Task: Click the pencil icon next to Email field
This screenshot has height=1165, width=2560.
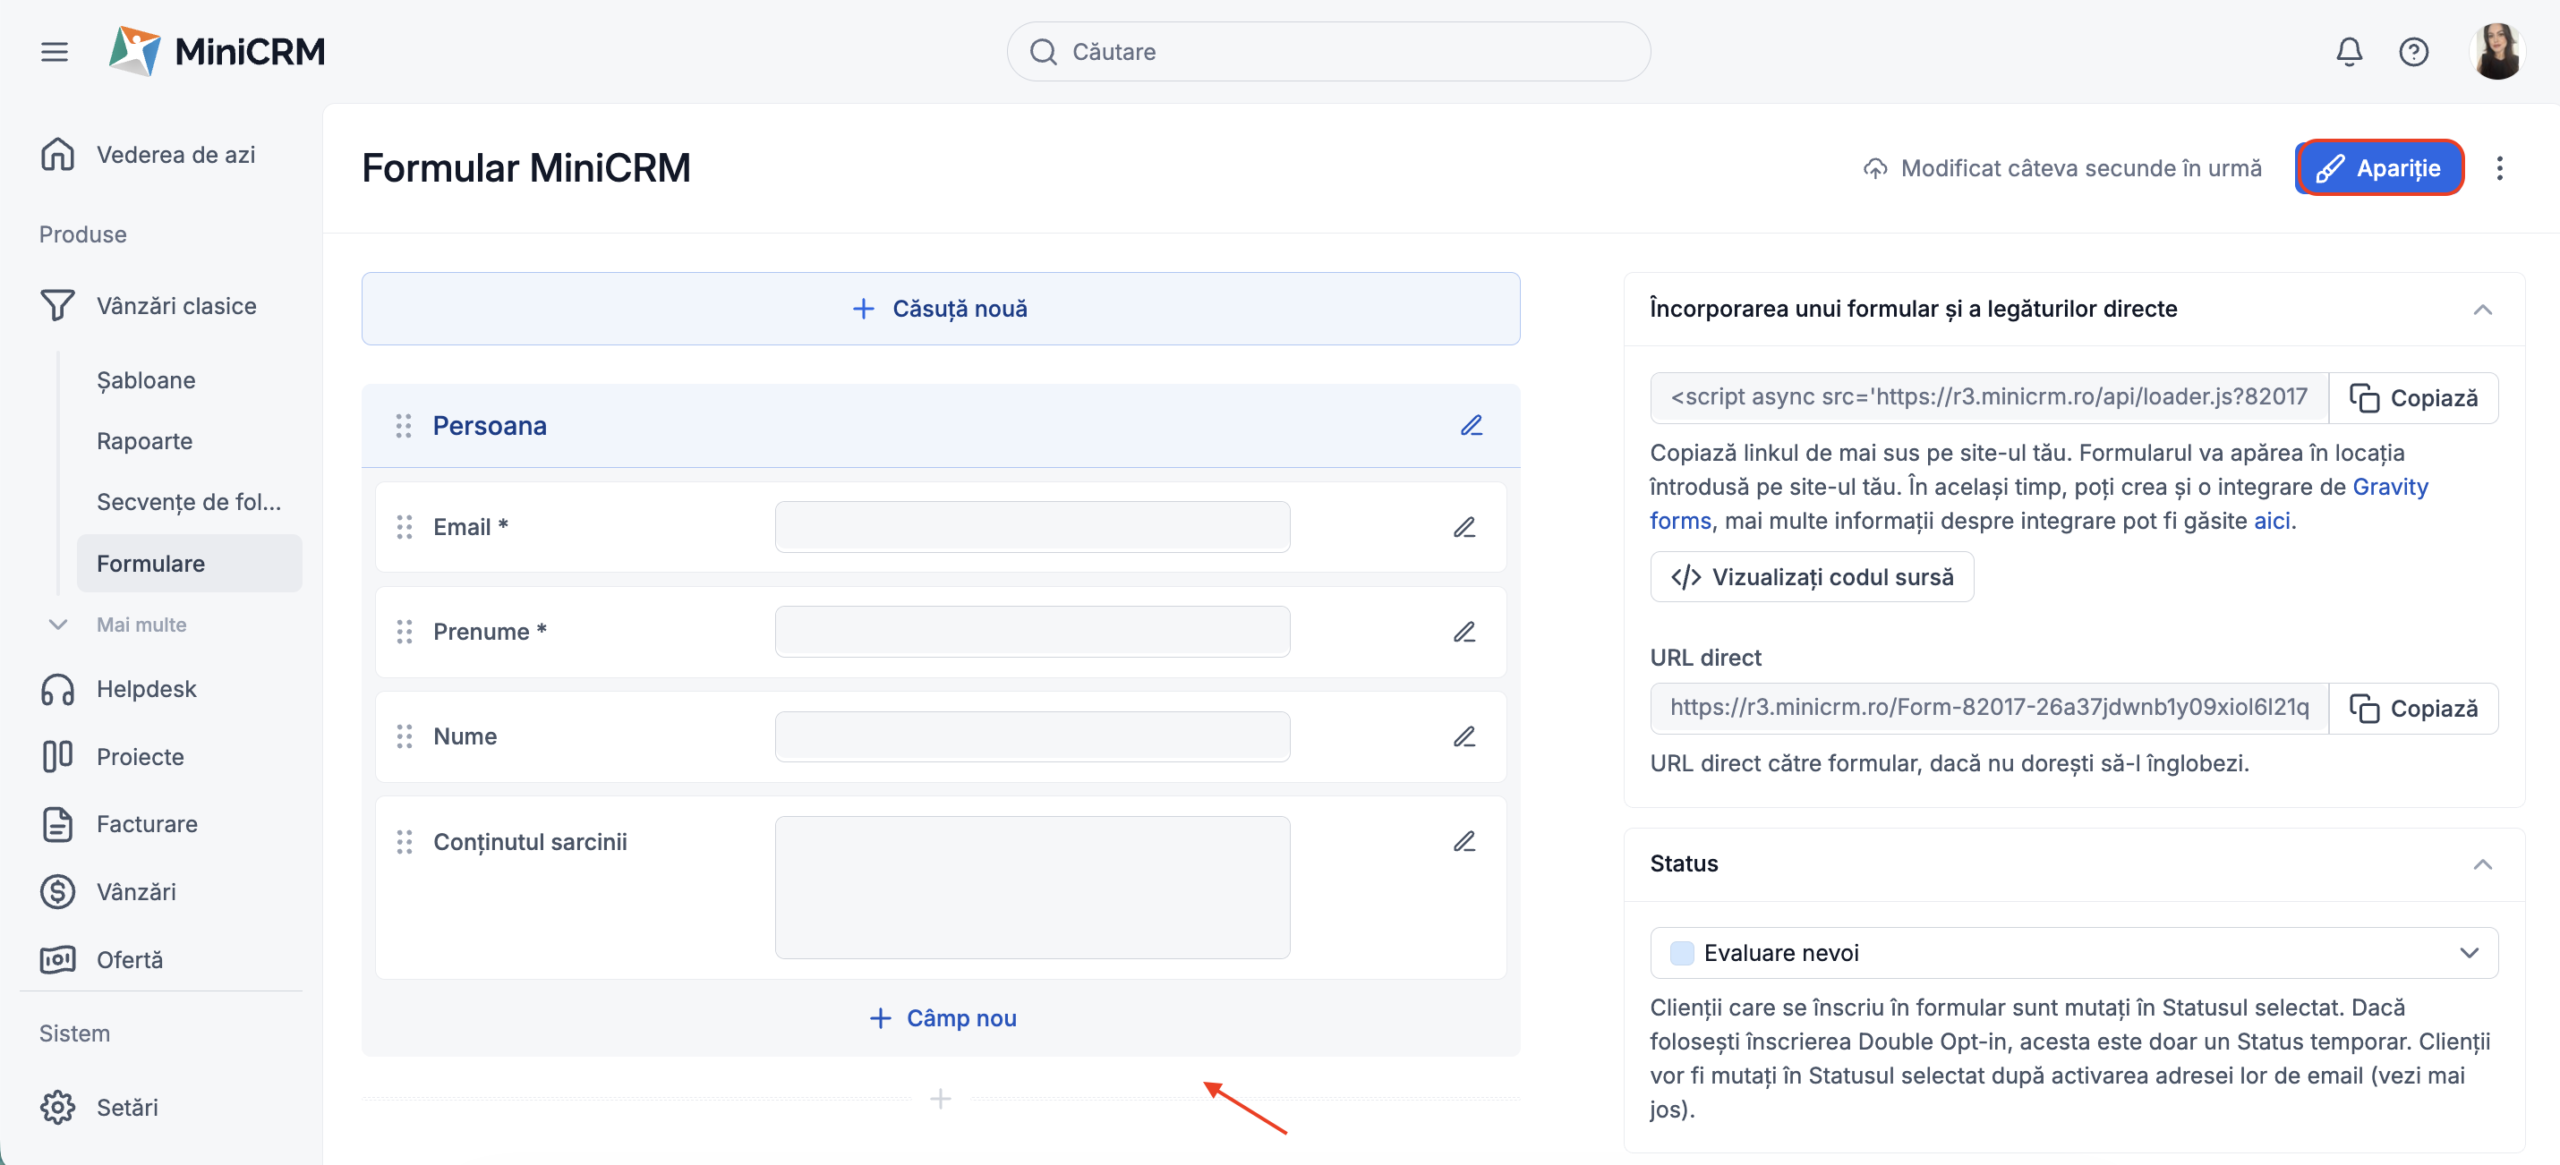Action: 1464,527
